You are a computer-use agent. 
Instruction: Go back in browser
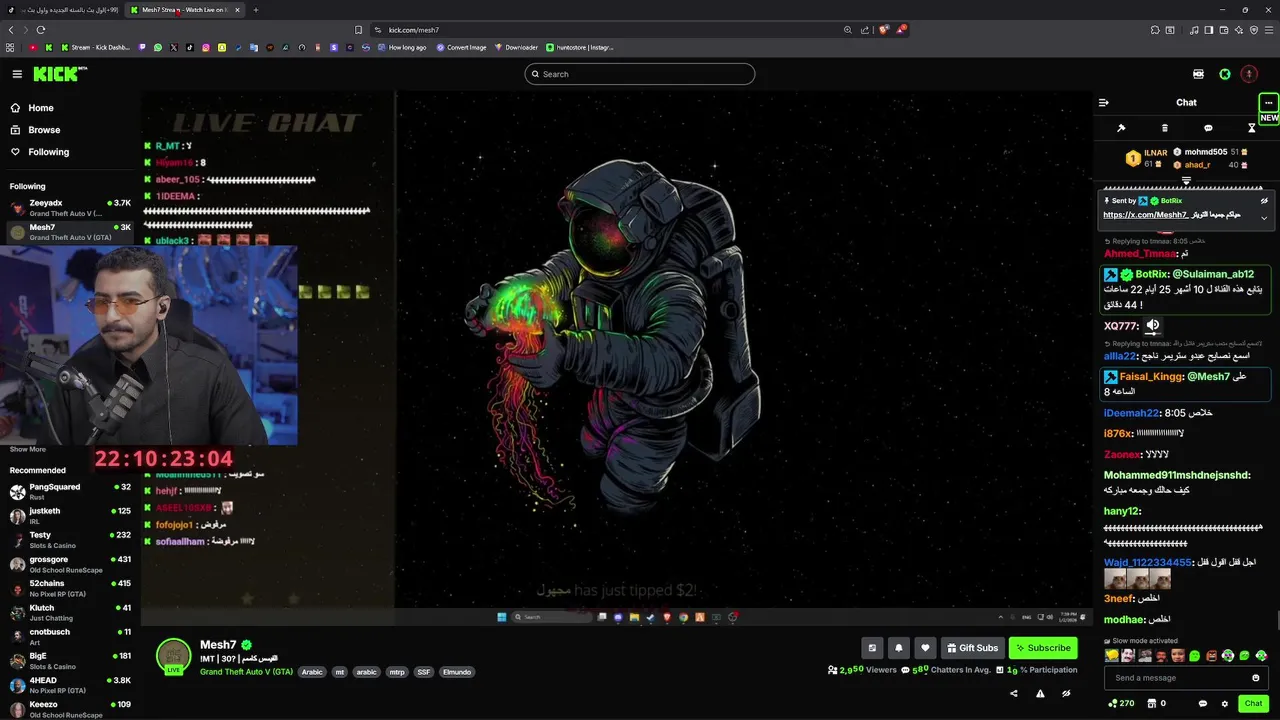tap(11, 30)
